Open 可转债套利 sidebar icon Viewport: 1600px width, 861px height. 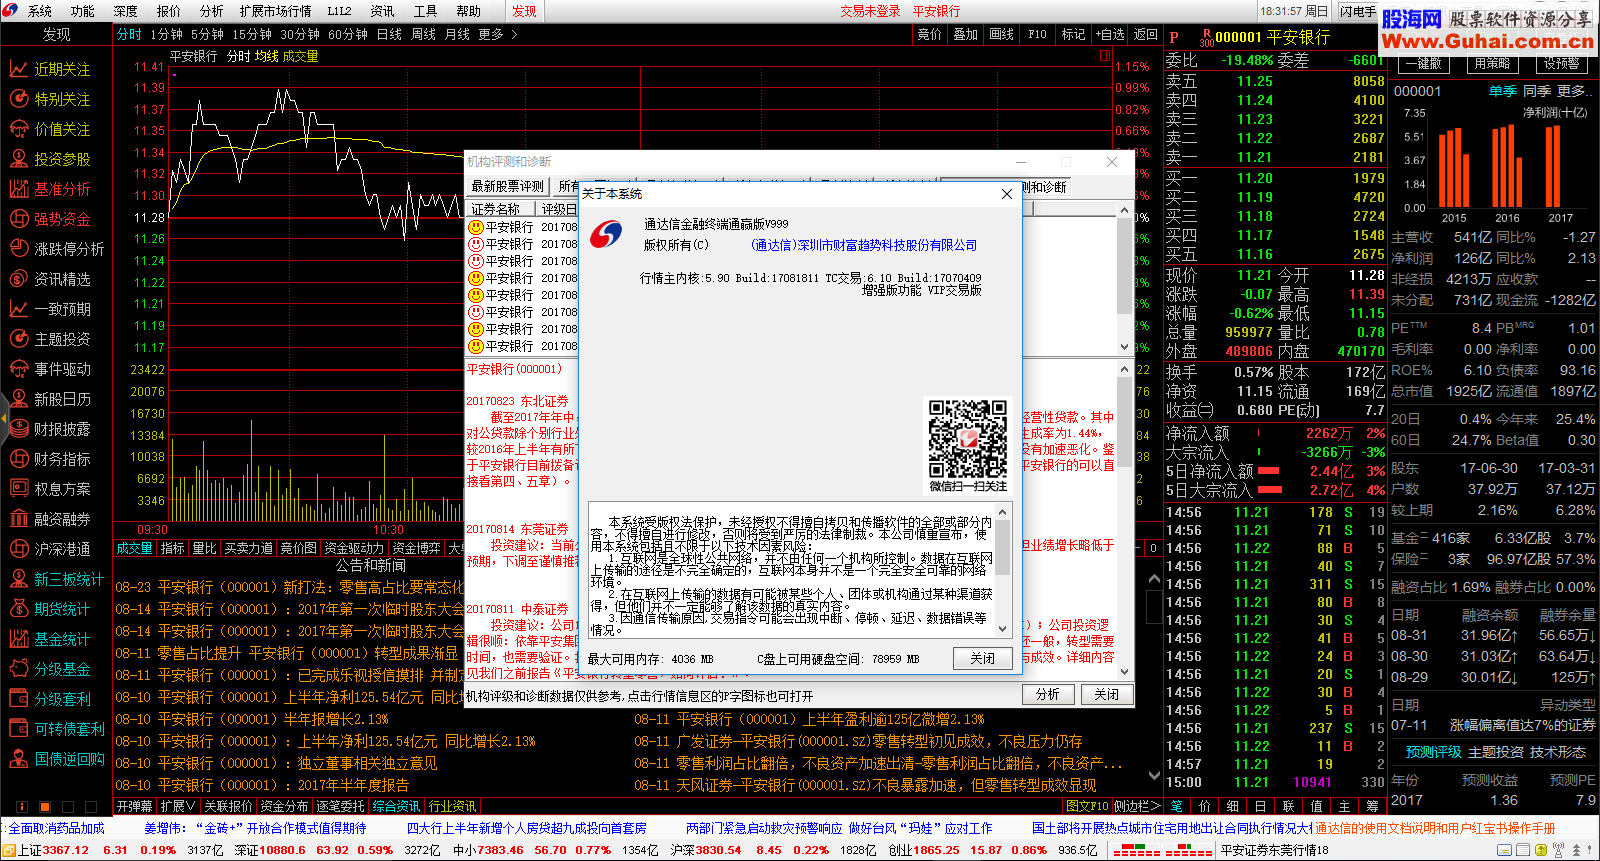(x=18, y=729)
